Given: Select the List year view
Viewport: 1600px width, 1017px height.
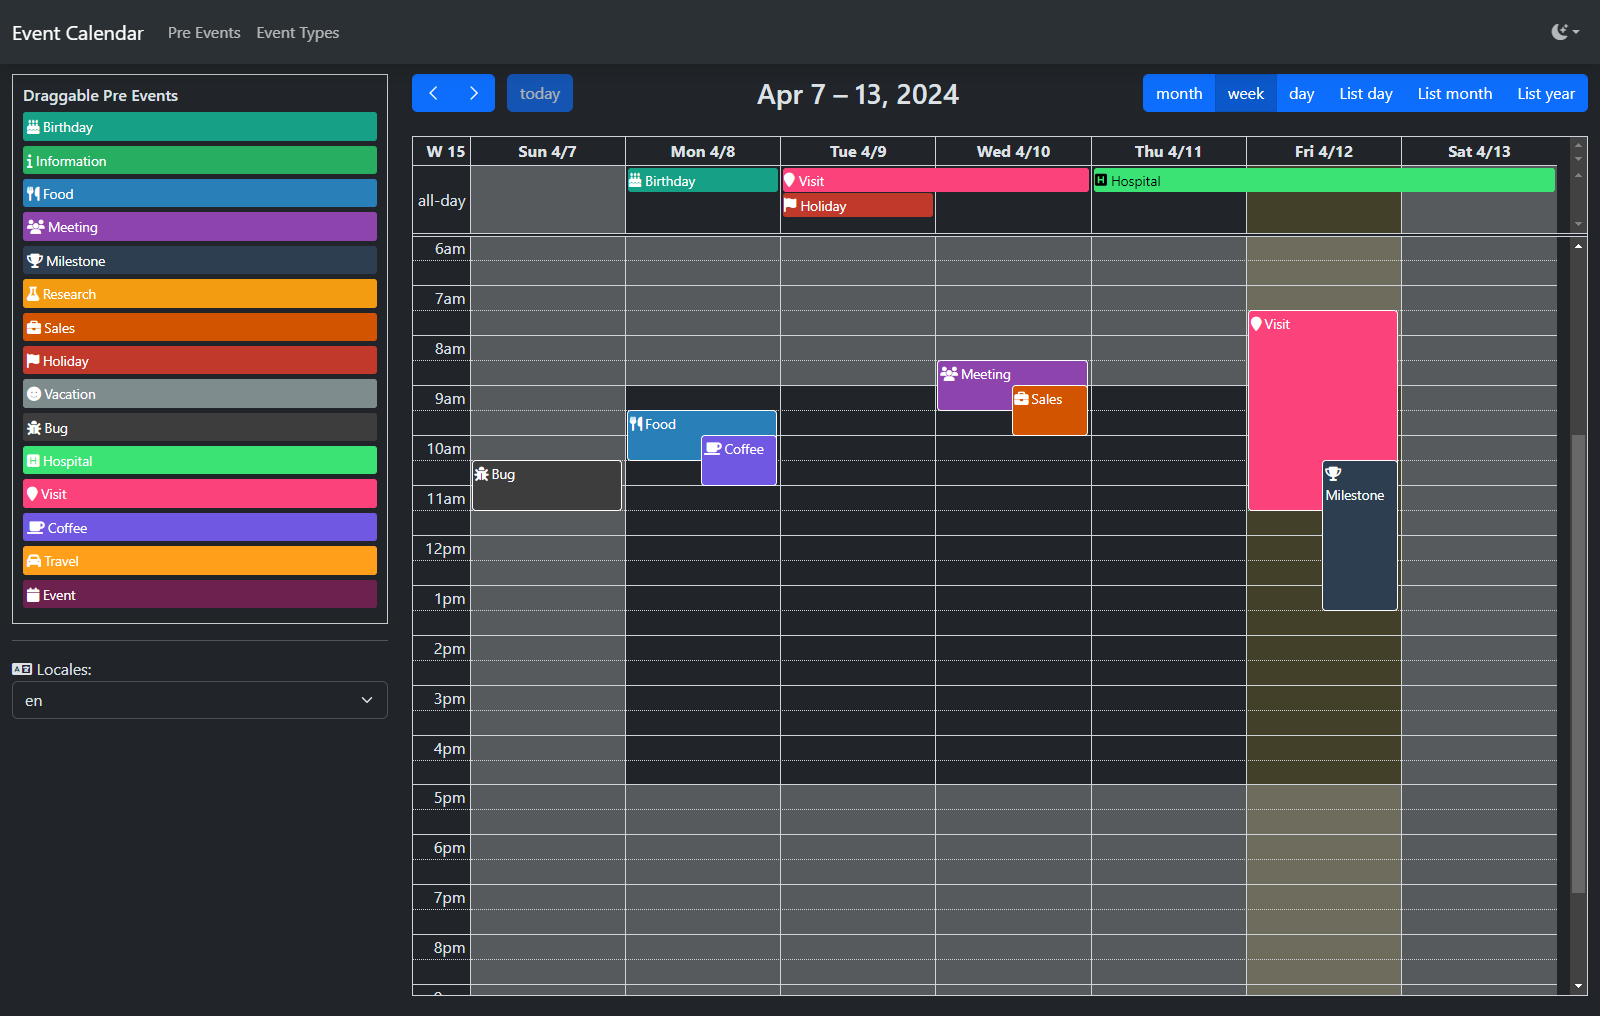Looking at the screenshot, I should [1545, 93].
